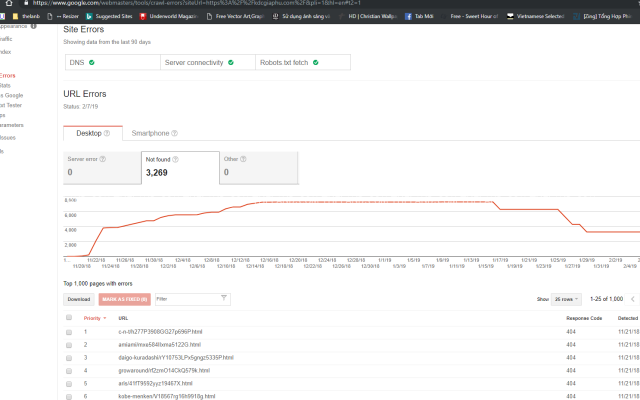Image resolution: width=640 pixels, height=400 pixels.
Task: Open the Underworld Magazine bookmark
Action: tap(169, 16)
